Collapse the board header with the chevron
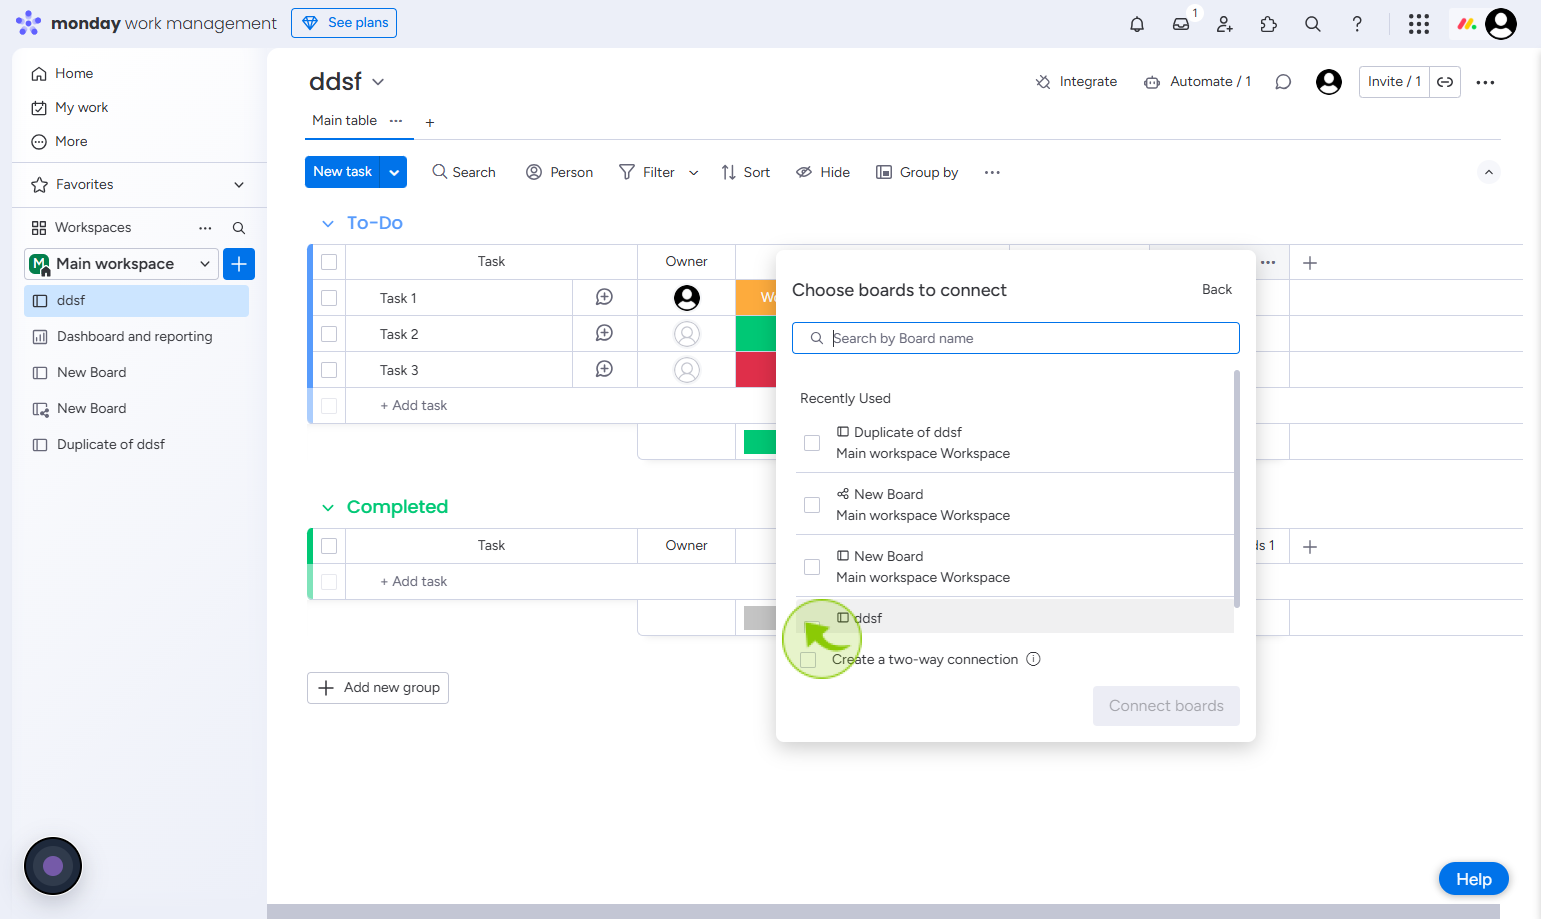 [1489, 172]
